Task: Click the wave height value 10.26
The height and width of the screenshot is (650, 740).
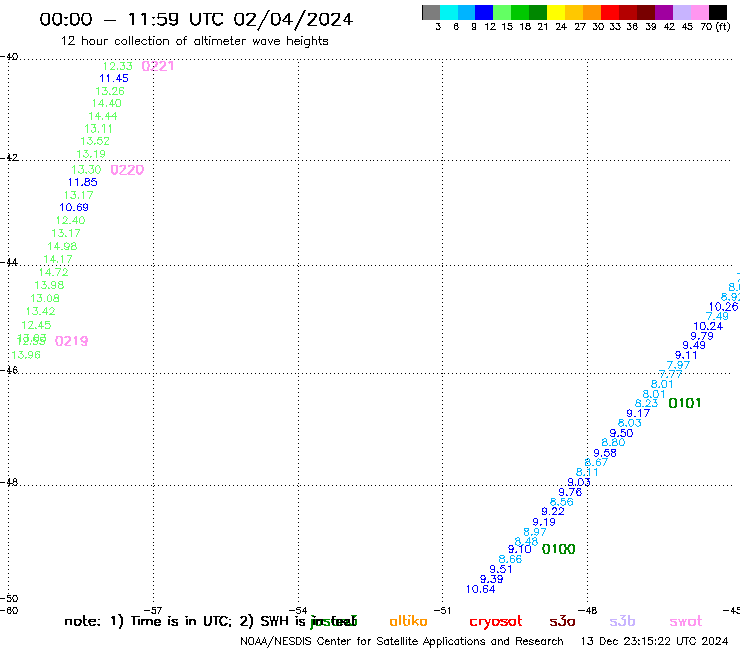Action: click(723, 307)
